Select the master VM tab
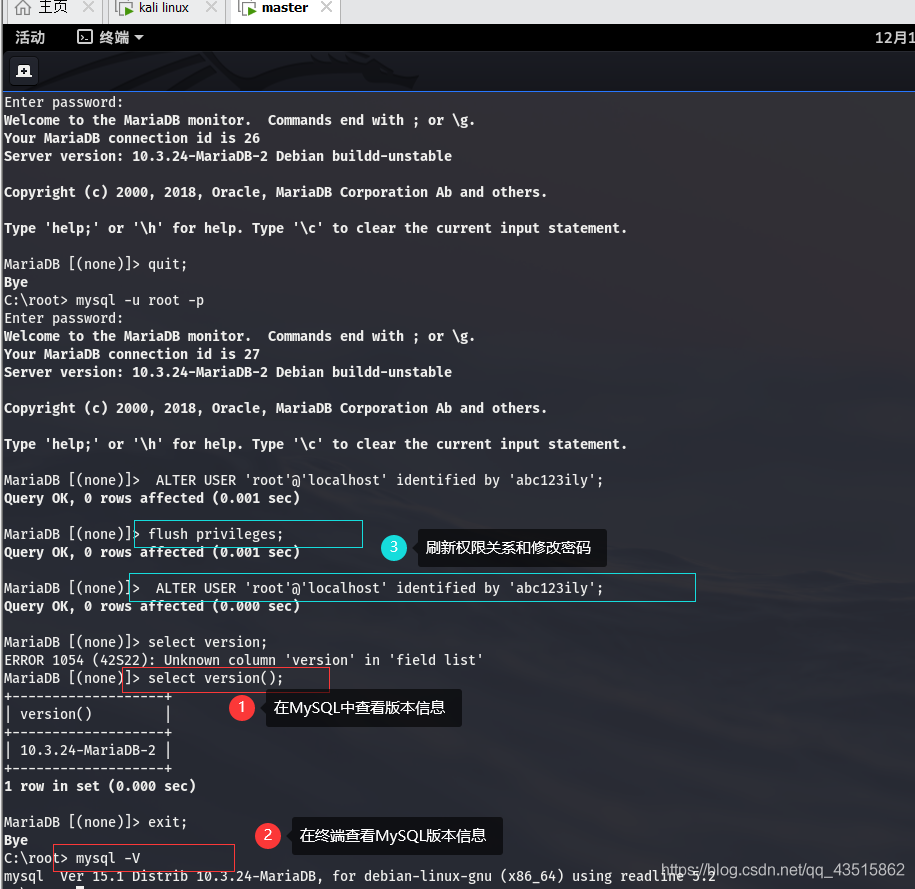The width and height of the screenshot is (915, 889). click(284, 8)
